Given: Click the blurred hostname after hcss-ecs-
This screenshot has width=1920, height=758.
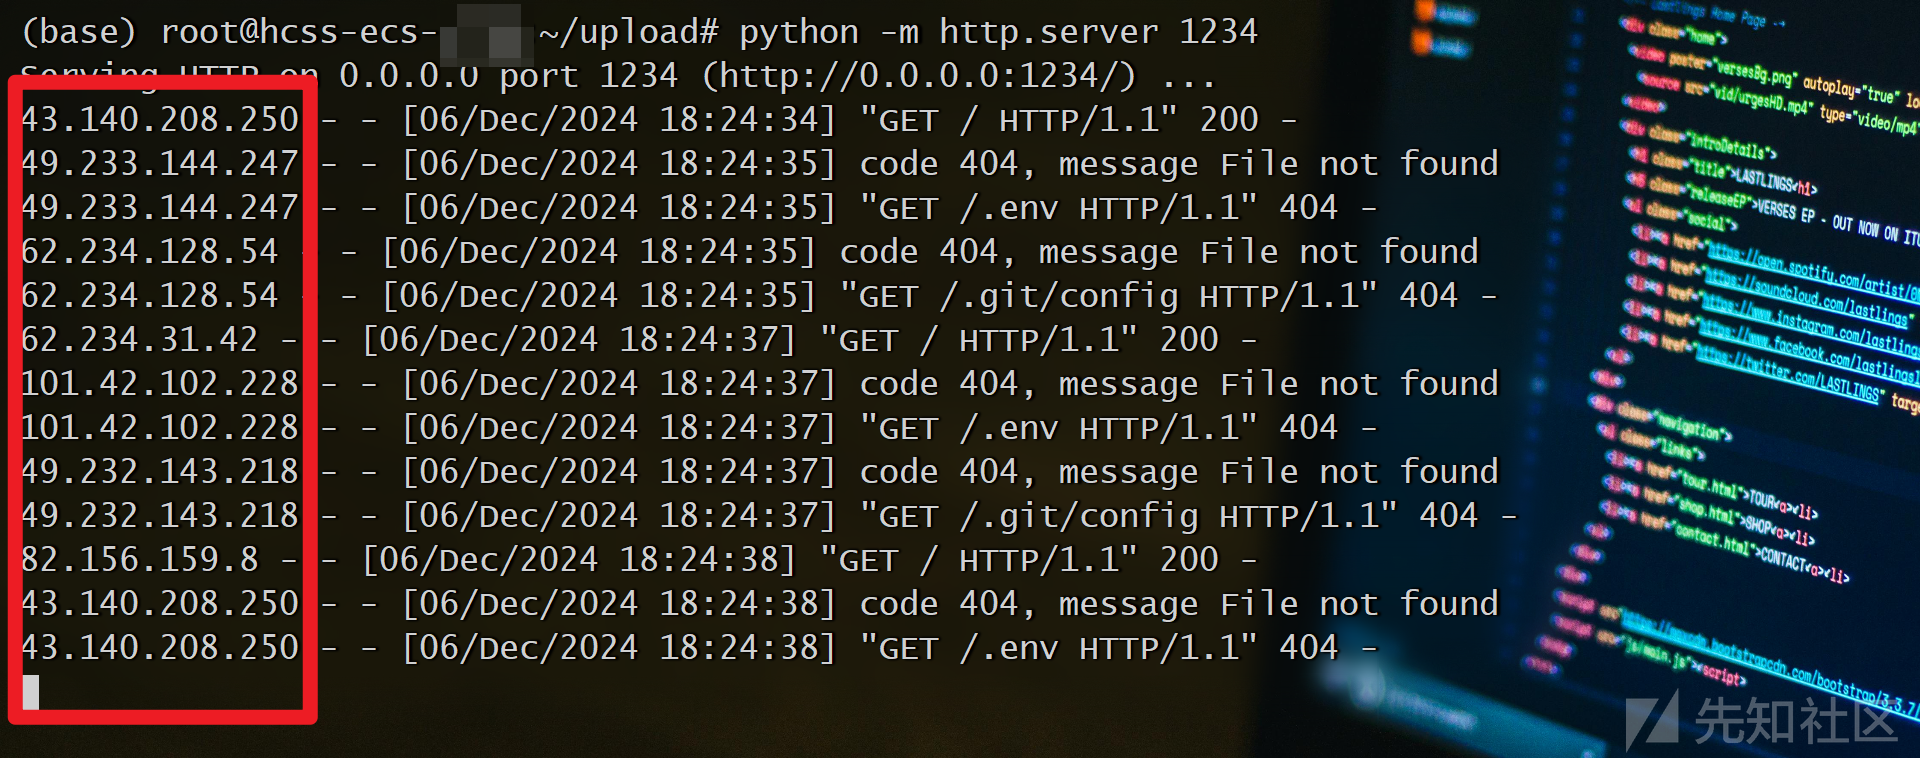Looking at the screenshot, I should point(485,32).
